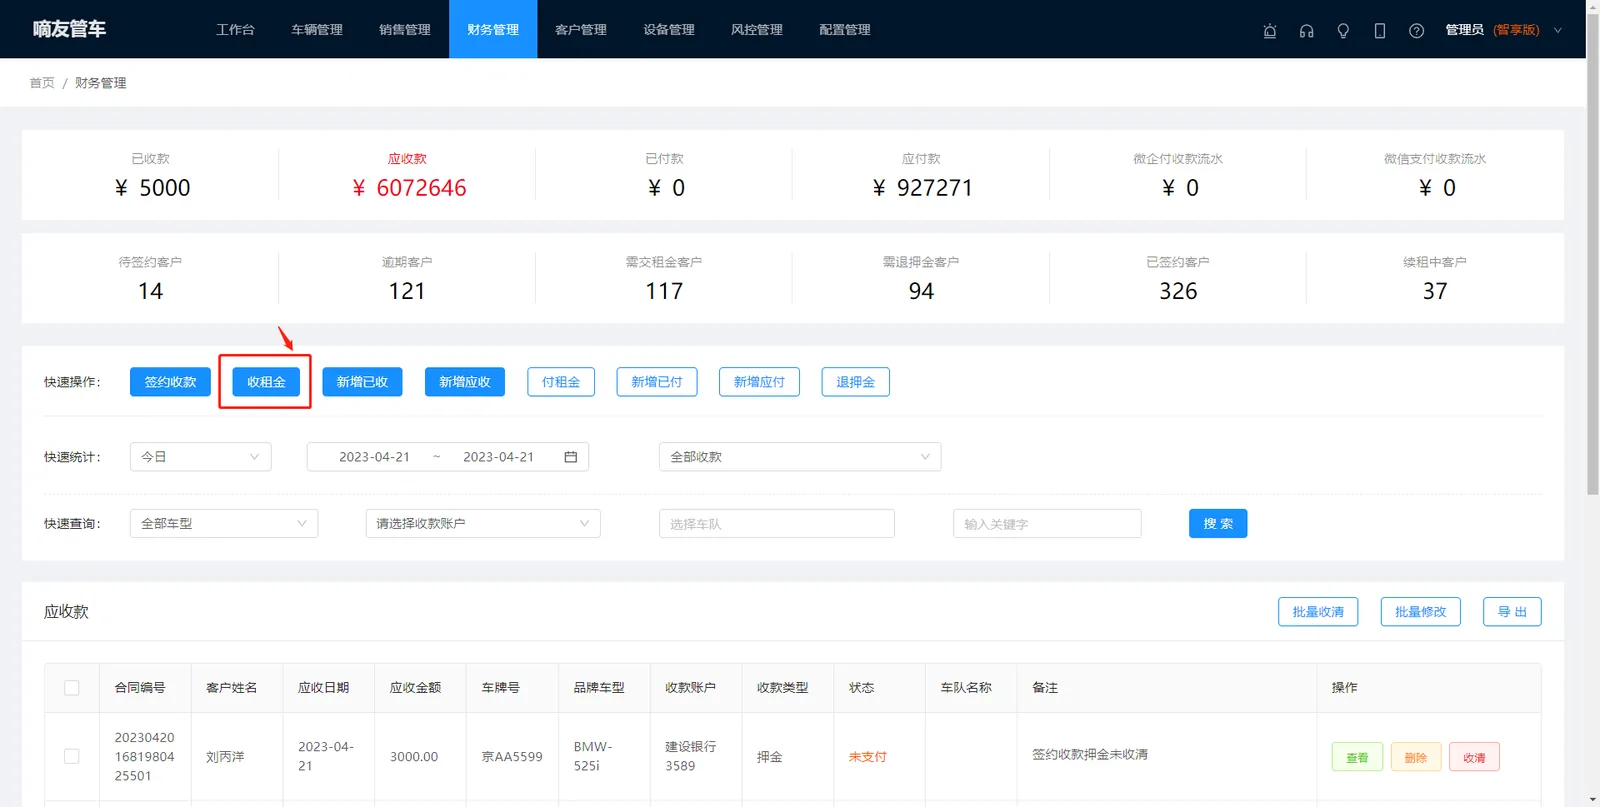Open 客户管理 in the top navigation
Image resolution: width=1600 pixels, height=807 pixels.
[x=581, y=30]
